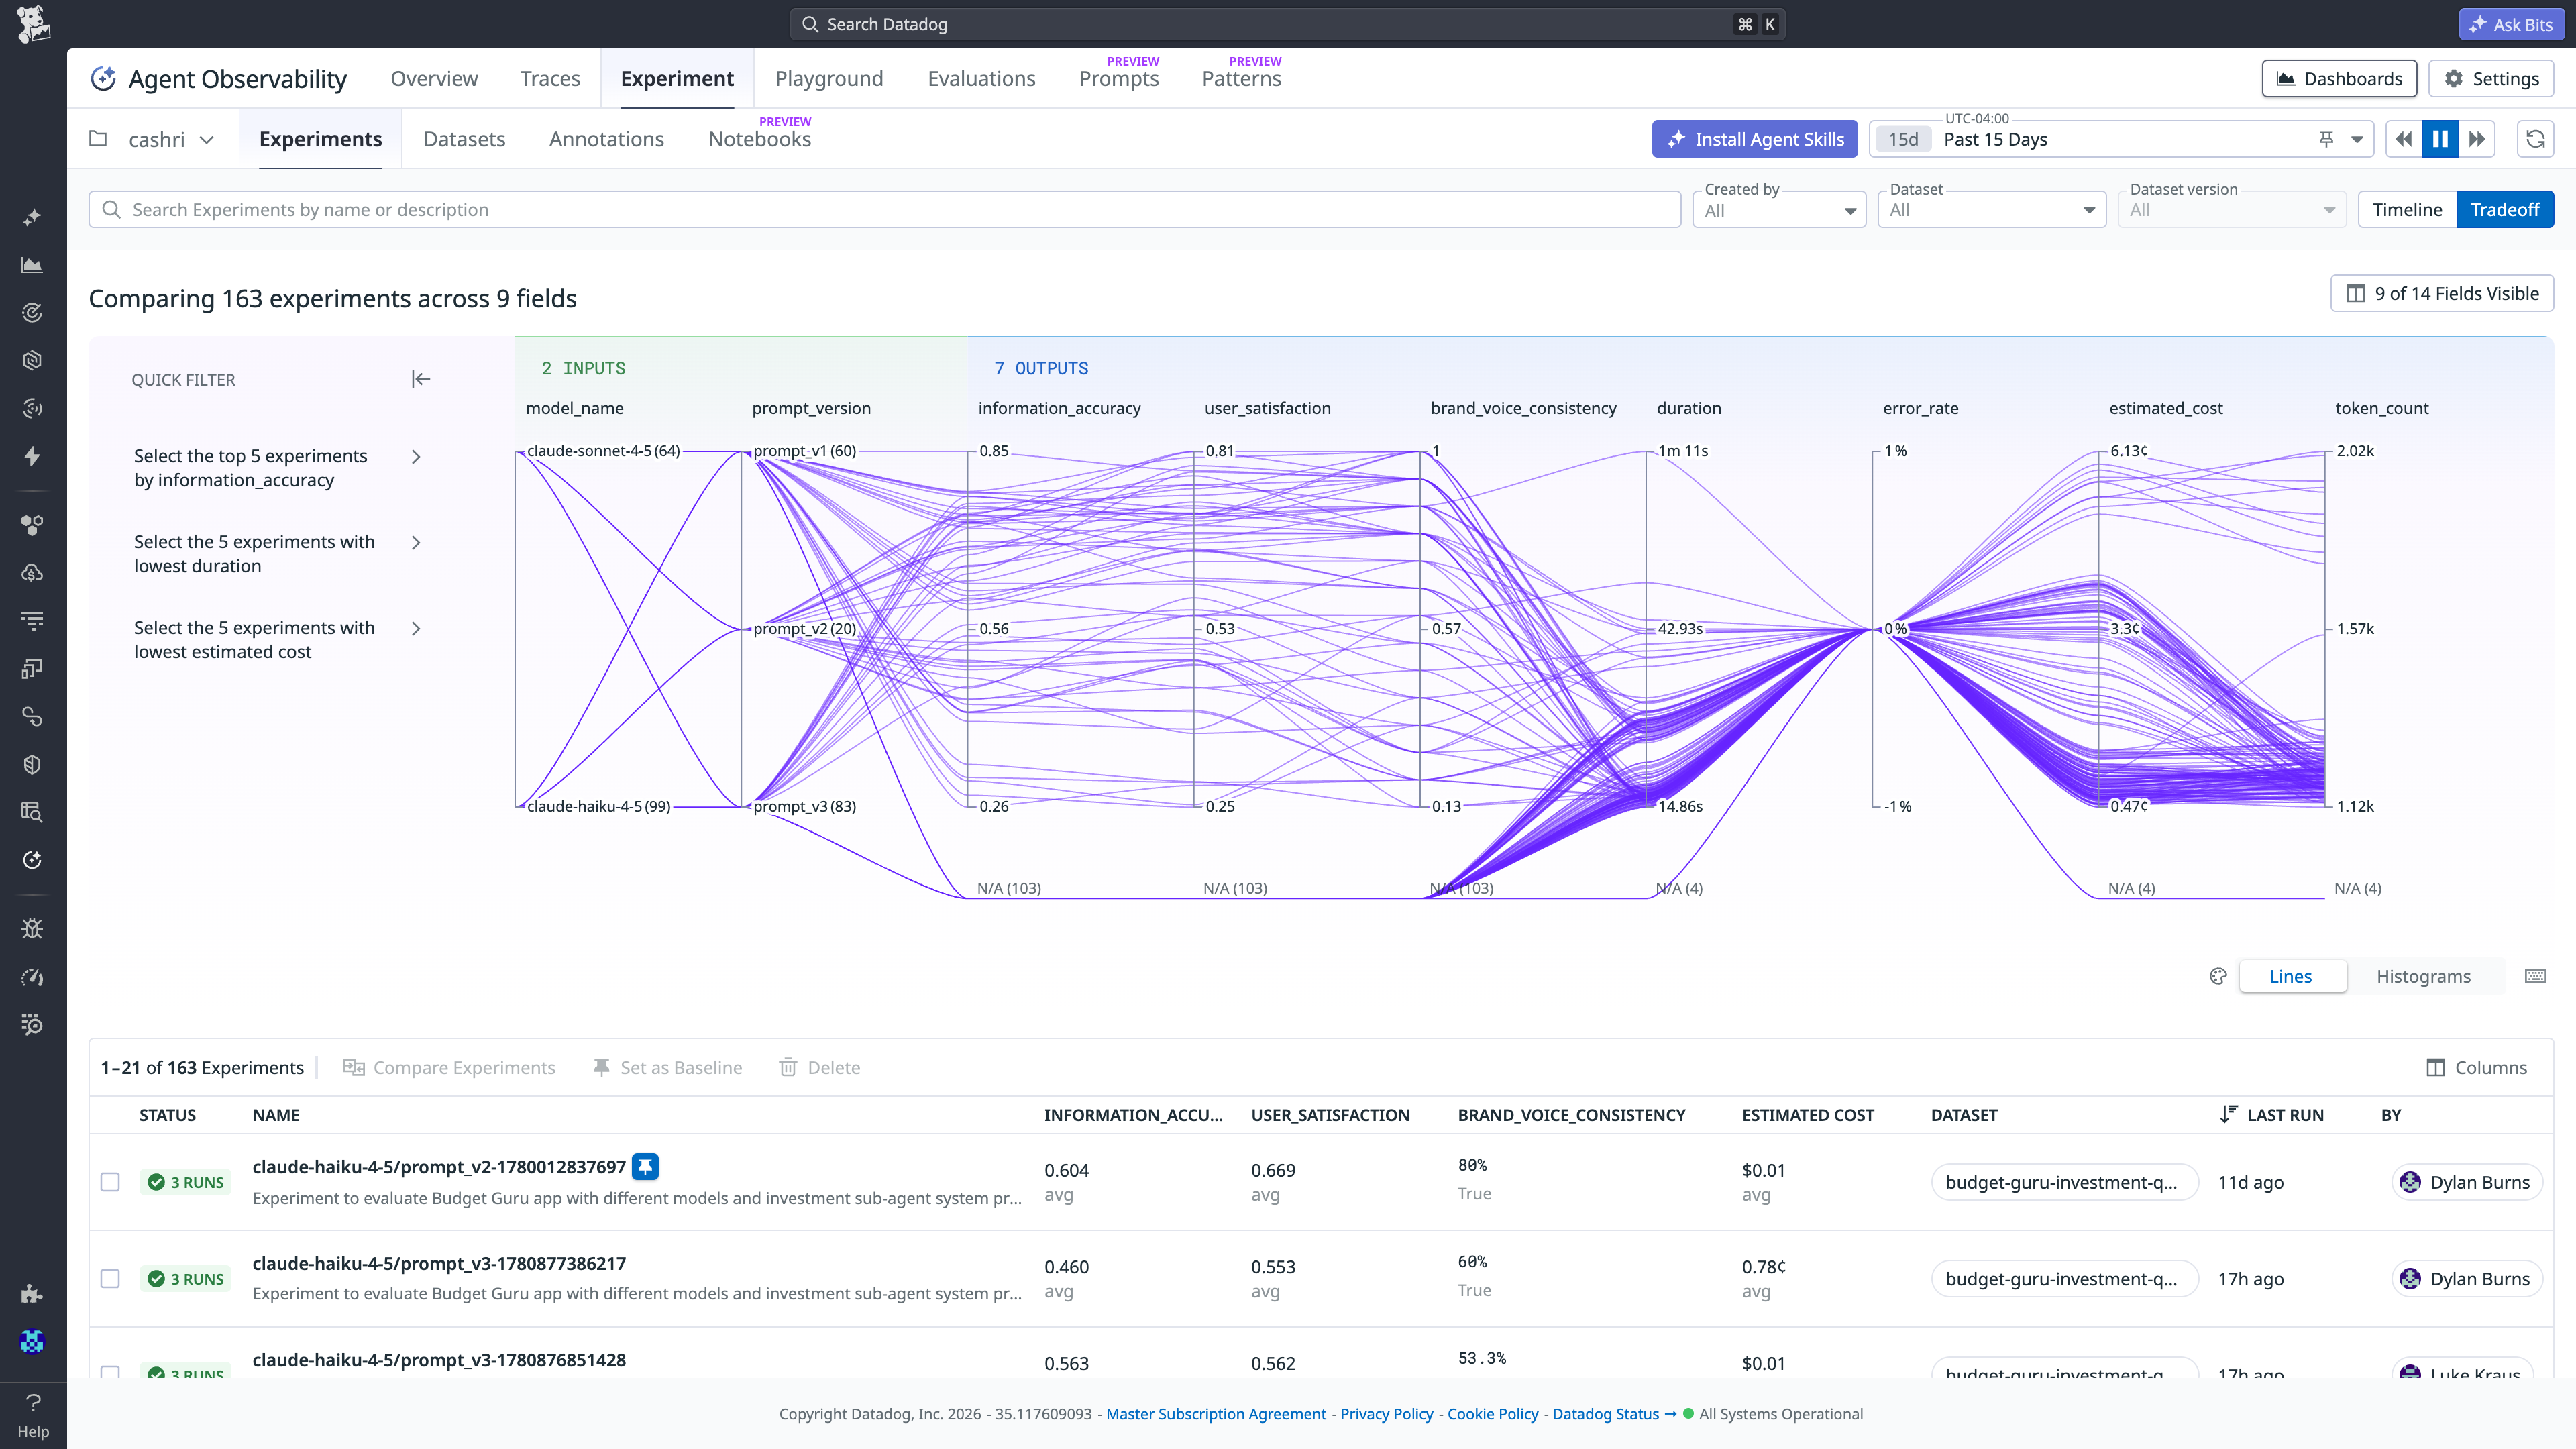Click the Datadog logo in the sidebar
Screen dimensions: 2576x1449
click(33, 24)
